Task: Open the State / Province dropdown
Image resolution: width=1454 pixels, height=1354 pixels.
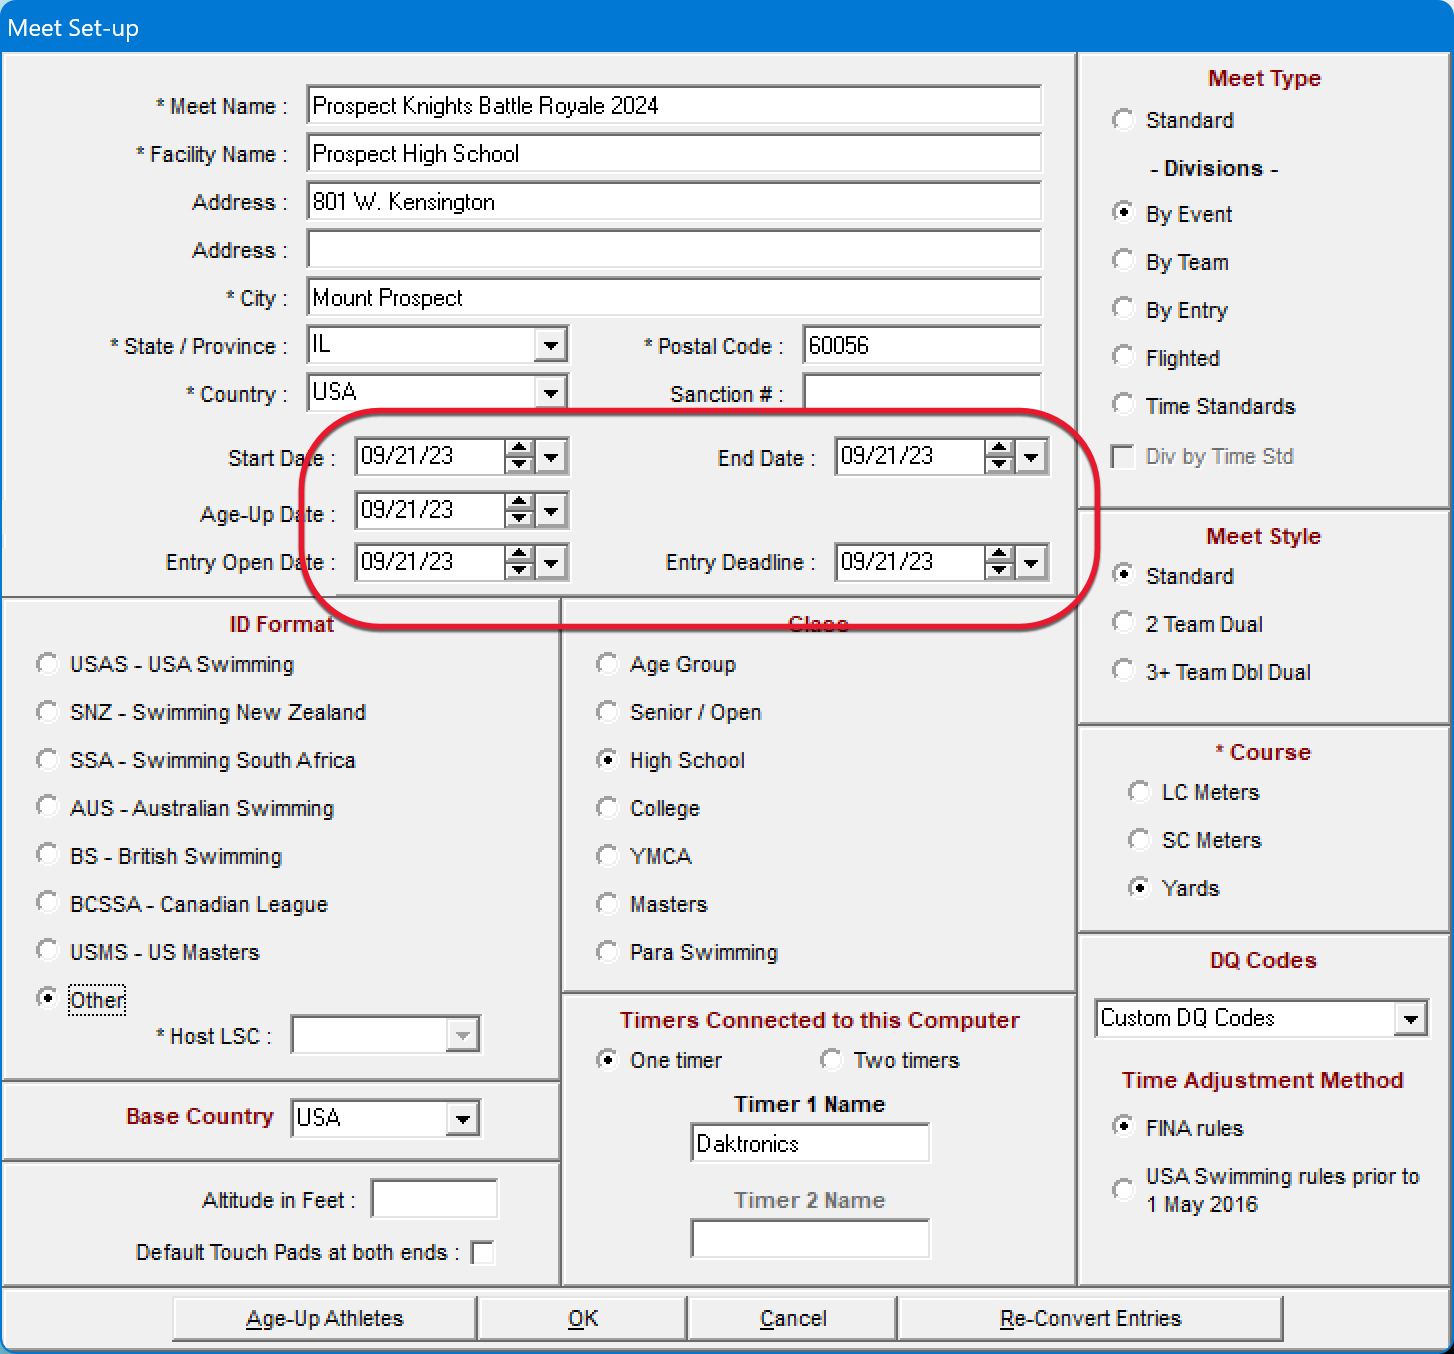Action: pos(550,344)
